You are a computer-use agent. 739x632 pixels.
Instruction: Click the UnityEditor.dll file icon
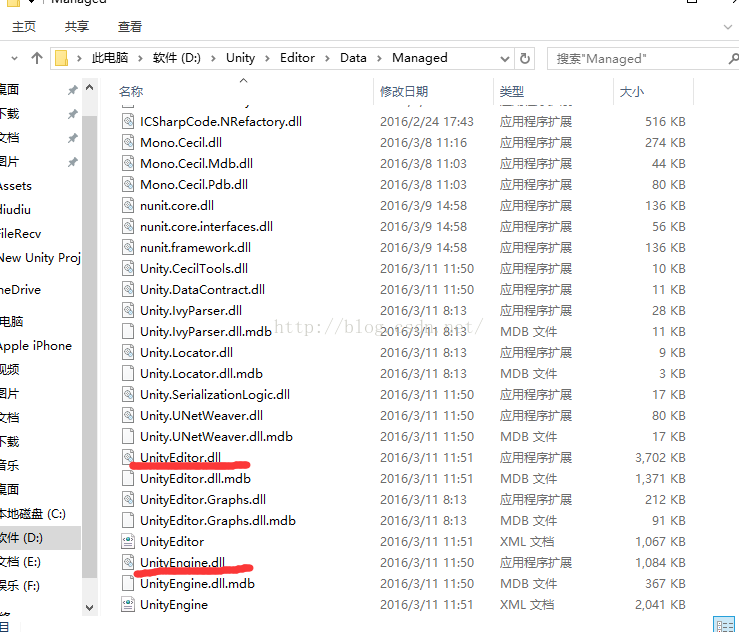click(128, 458)
